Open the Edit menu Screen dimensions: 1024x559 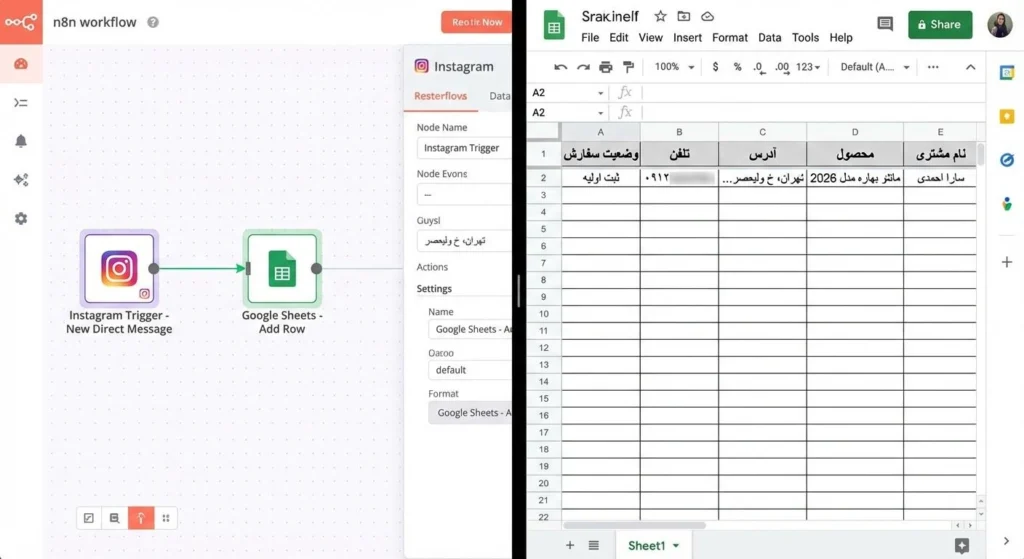[618, 38]
